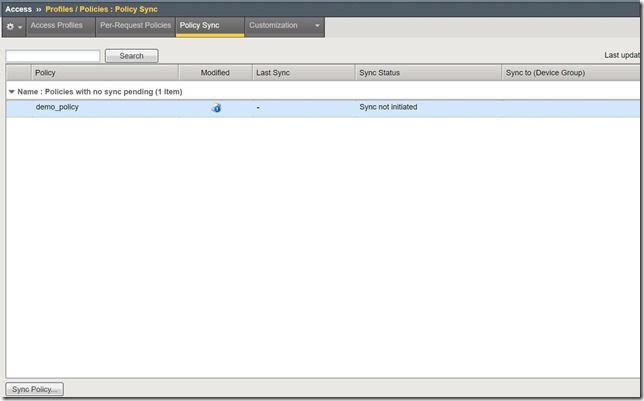Select the demo_policy row name
Image resolution: width=644 pixels, height=401 pixels.
point(57,107)
